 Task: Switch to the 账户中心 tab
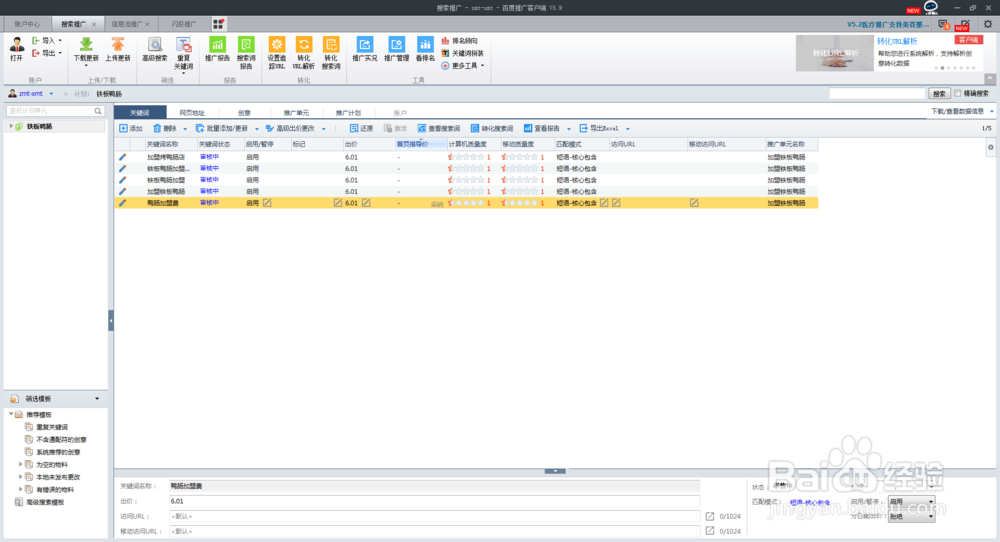(27, 24)
